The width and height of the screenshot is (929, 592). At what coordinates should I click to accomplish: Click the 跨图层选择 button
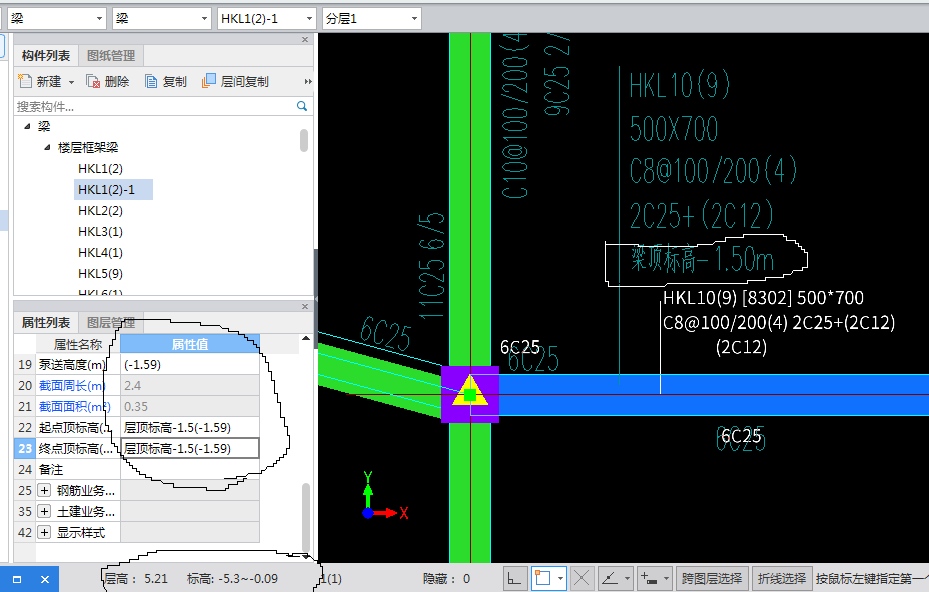pyautogui.click(x=712, y=578)
